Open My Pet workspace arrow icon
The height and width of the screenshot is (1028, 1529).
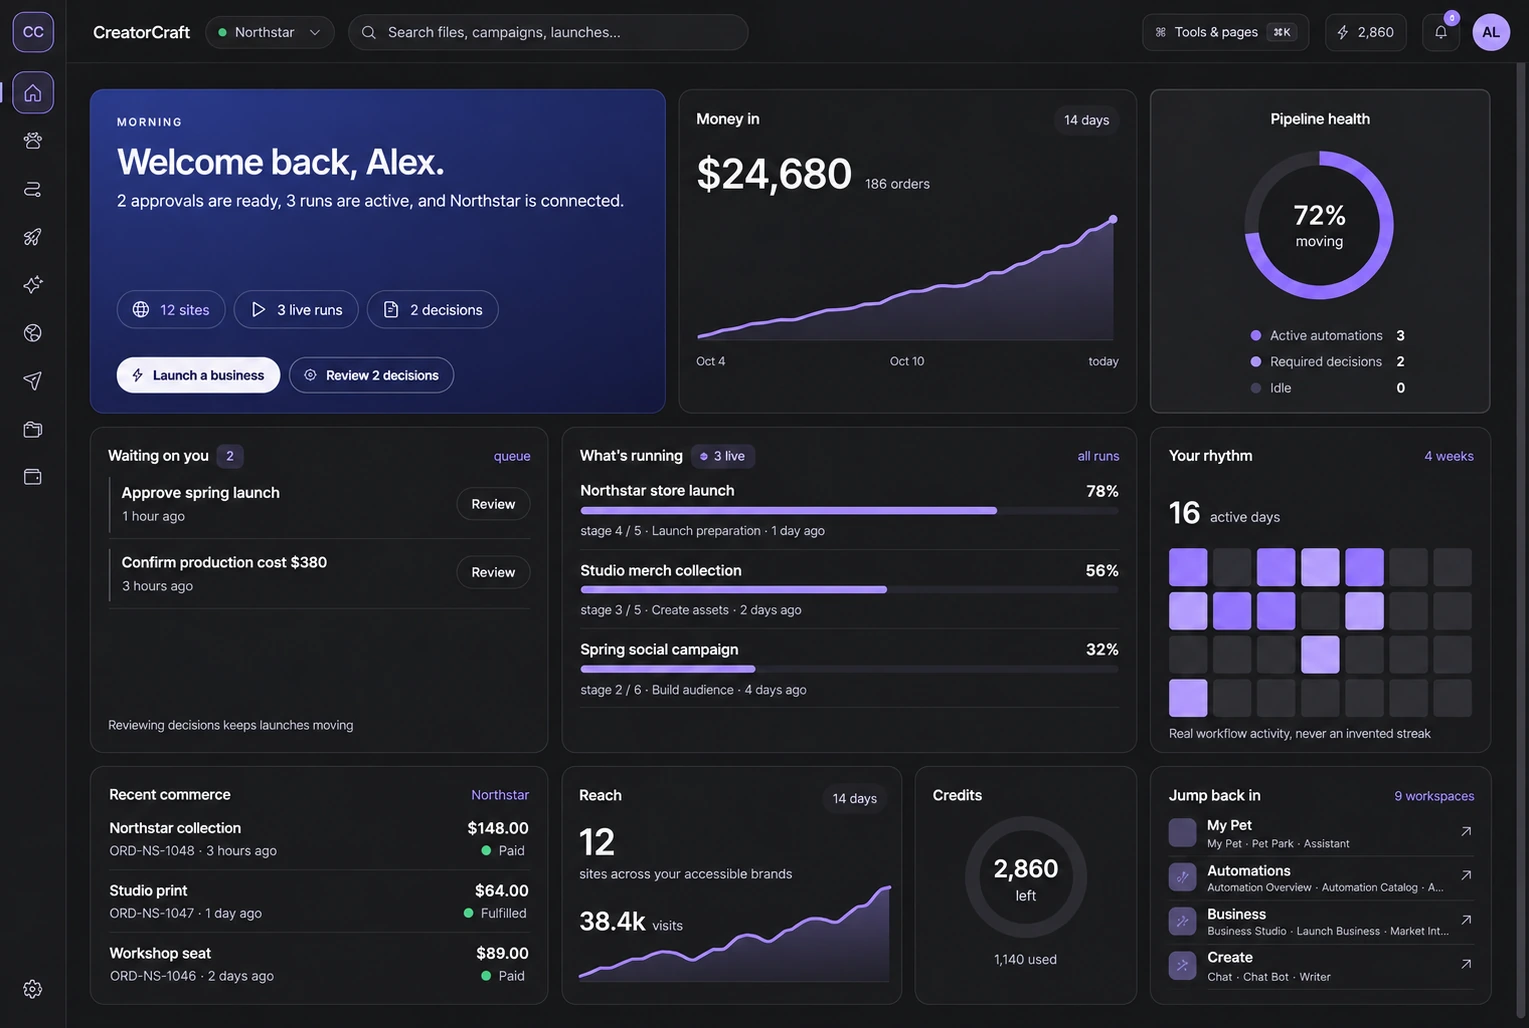[x=1466, y=831]
